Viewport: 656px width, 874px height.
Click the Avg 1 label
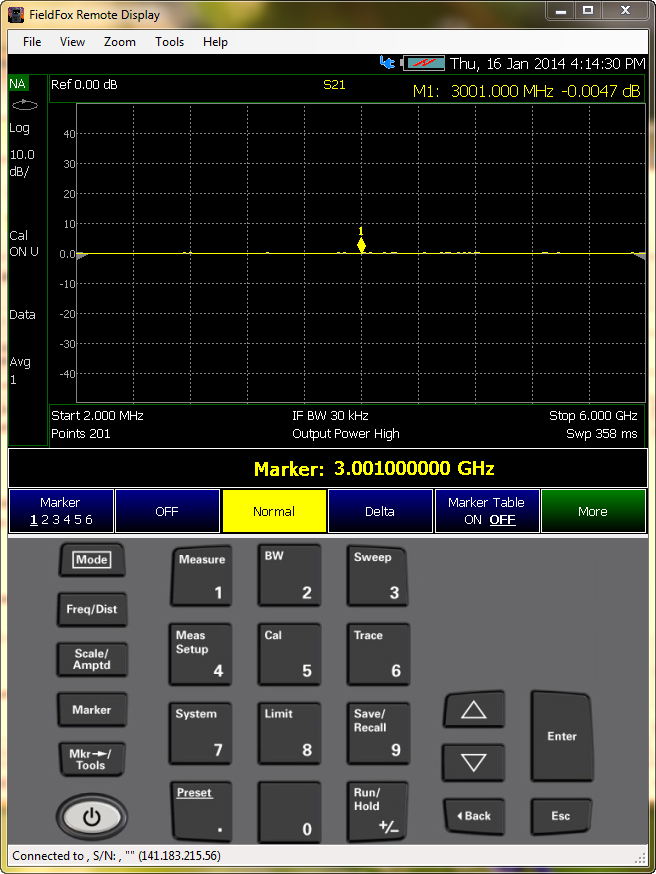pos(20,371)
